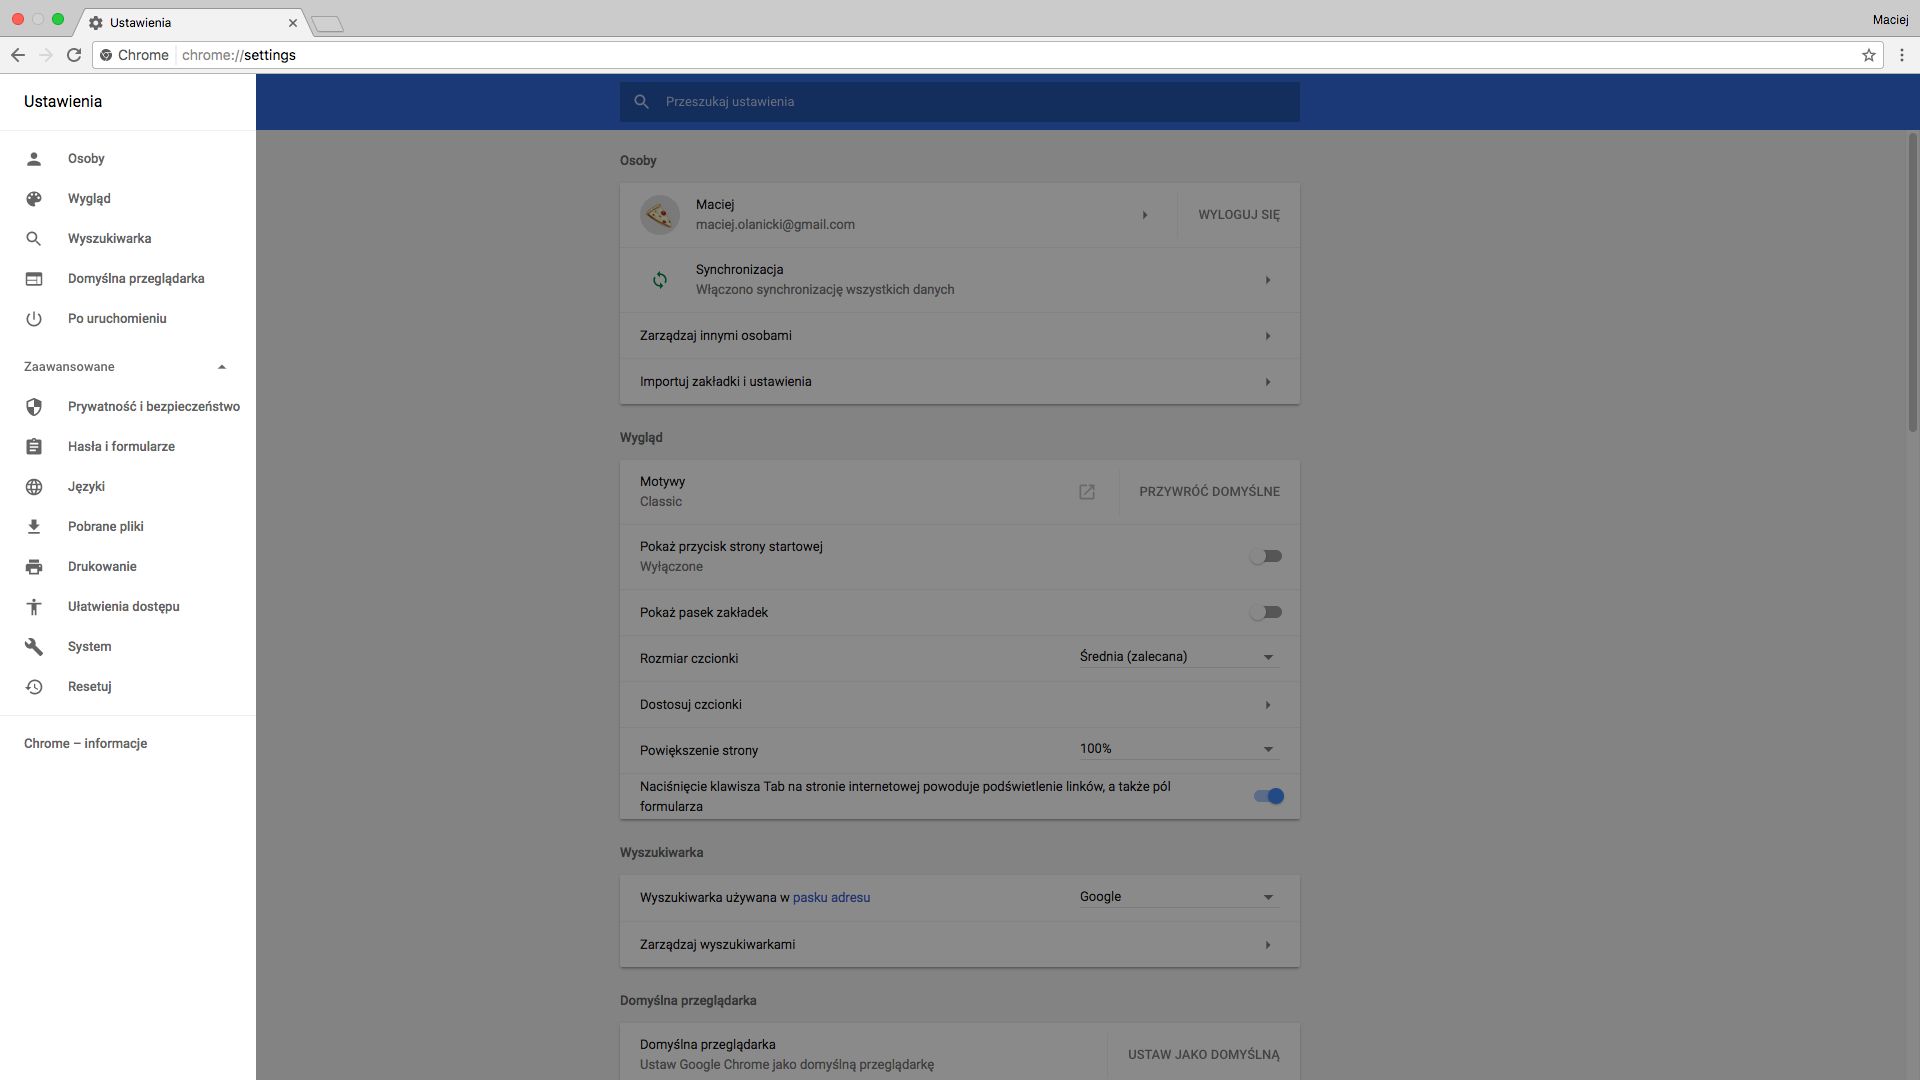Bookmark this page with star icon
The height and width of the screenshot is (1080, 1920).
click(1868, 55)
